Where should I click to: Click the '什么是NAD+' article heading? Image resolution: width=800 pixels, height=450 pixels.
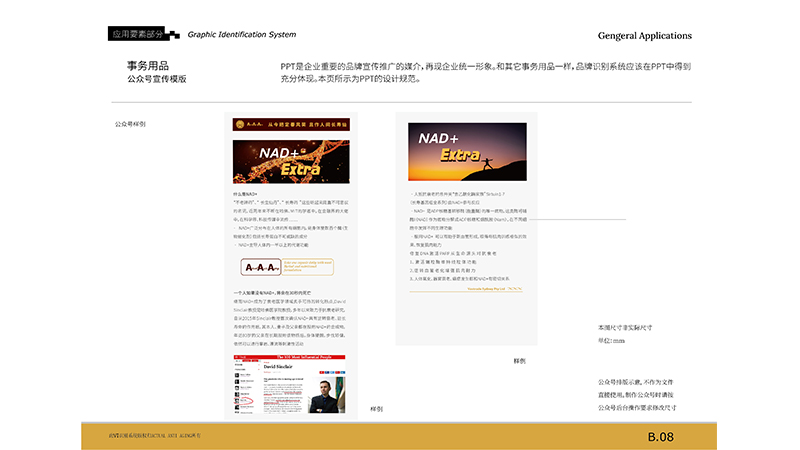pos(245,194)
